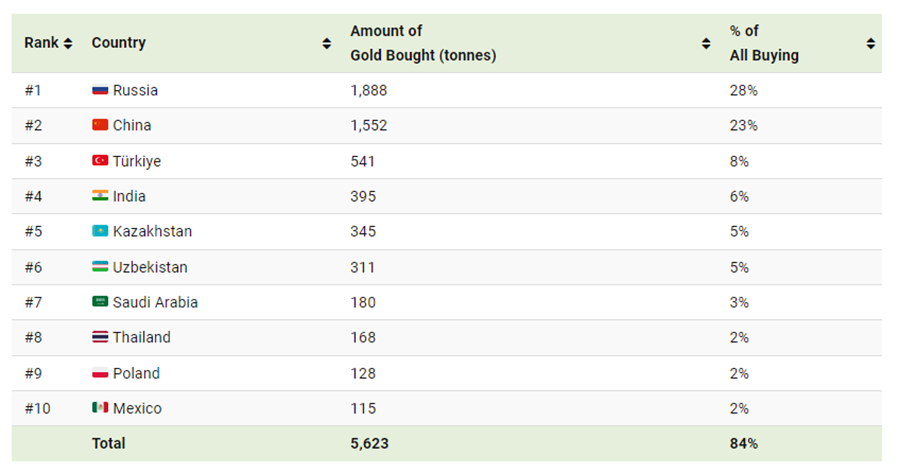Click the China flag icon
This screenshot has height=474, width=899.
pyautogui.click(x=100, y=125)
